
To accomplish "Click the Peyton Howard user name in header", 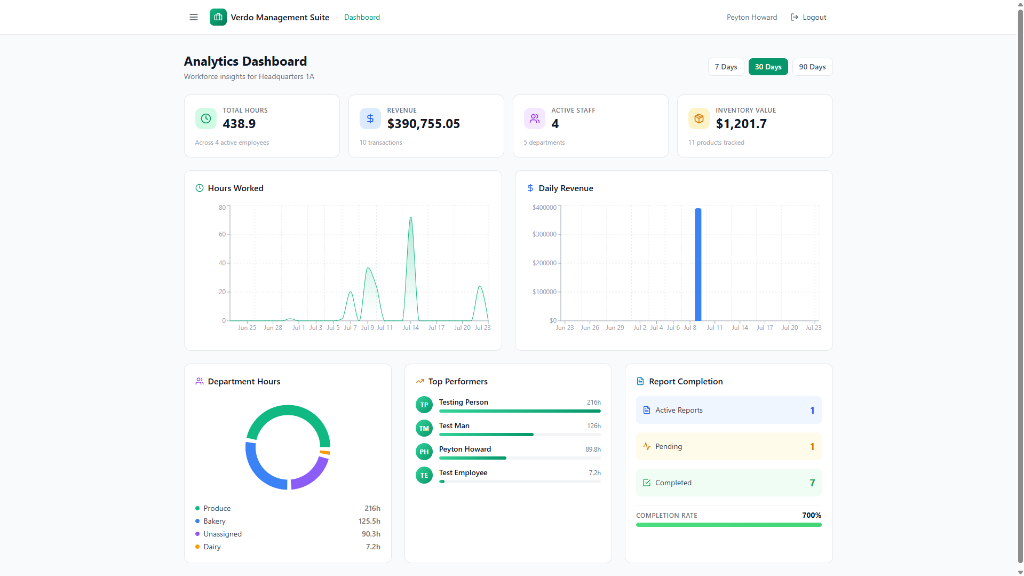I will (x=752, y=18).
